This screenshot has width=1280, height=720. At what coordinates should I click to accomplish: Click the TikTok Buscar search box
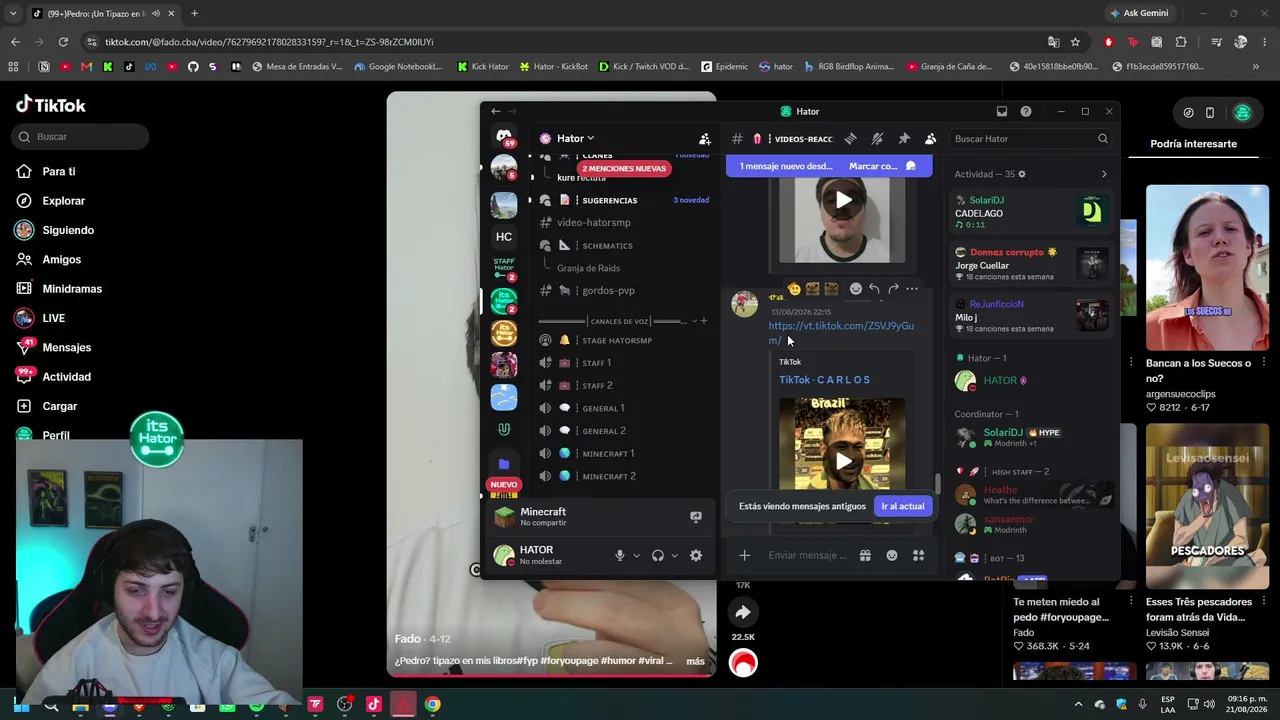click(x=82, y=137)
